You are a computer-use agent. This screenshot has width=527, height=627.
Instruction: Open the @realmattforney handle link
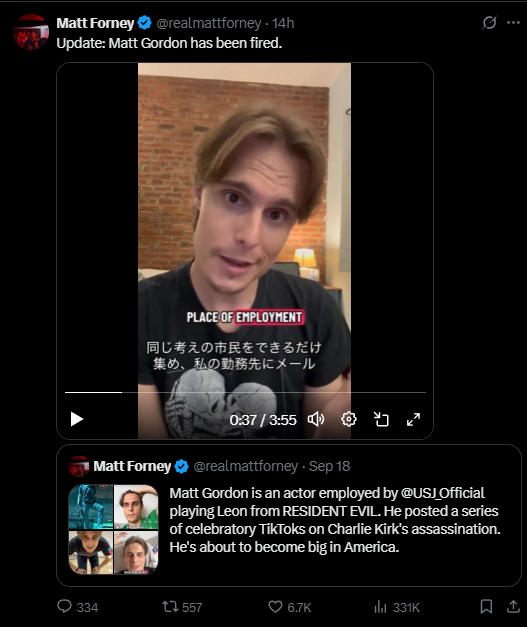[x=209, y=23]
